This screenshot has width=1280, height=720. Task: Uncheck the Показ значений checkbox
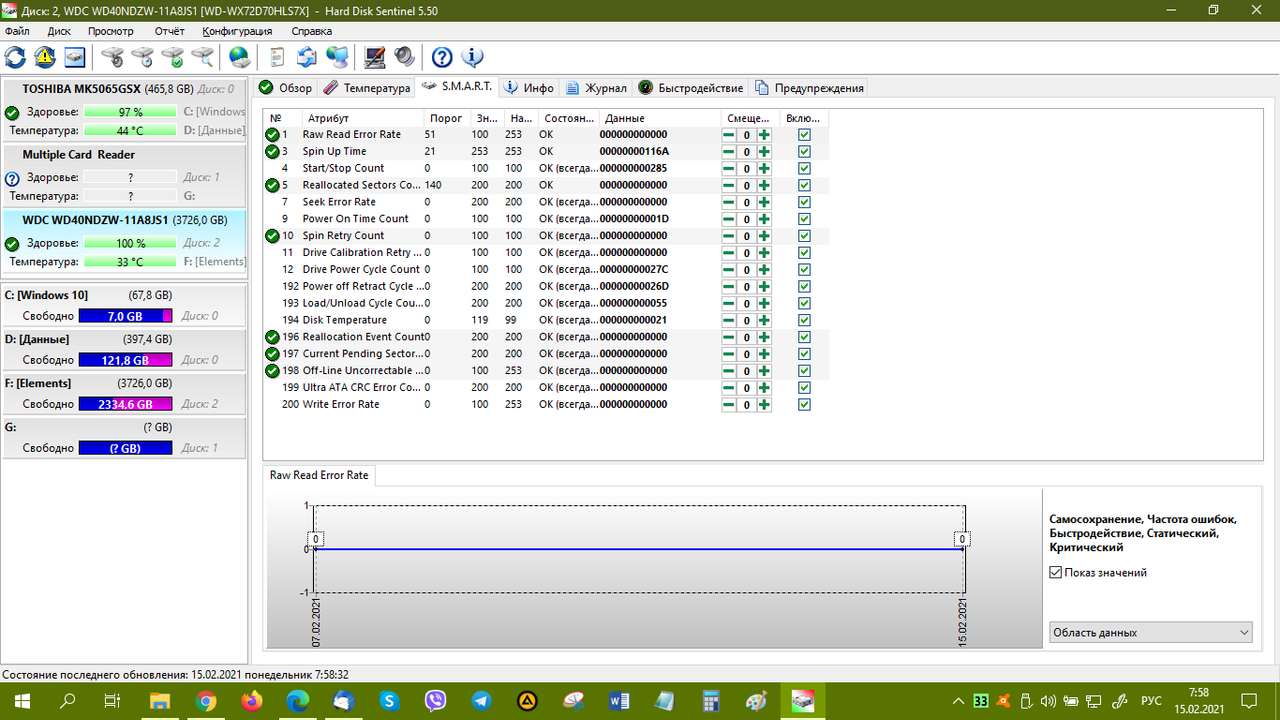click(1055, 573)
